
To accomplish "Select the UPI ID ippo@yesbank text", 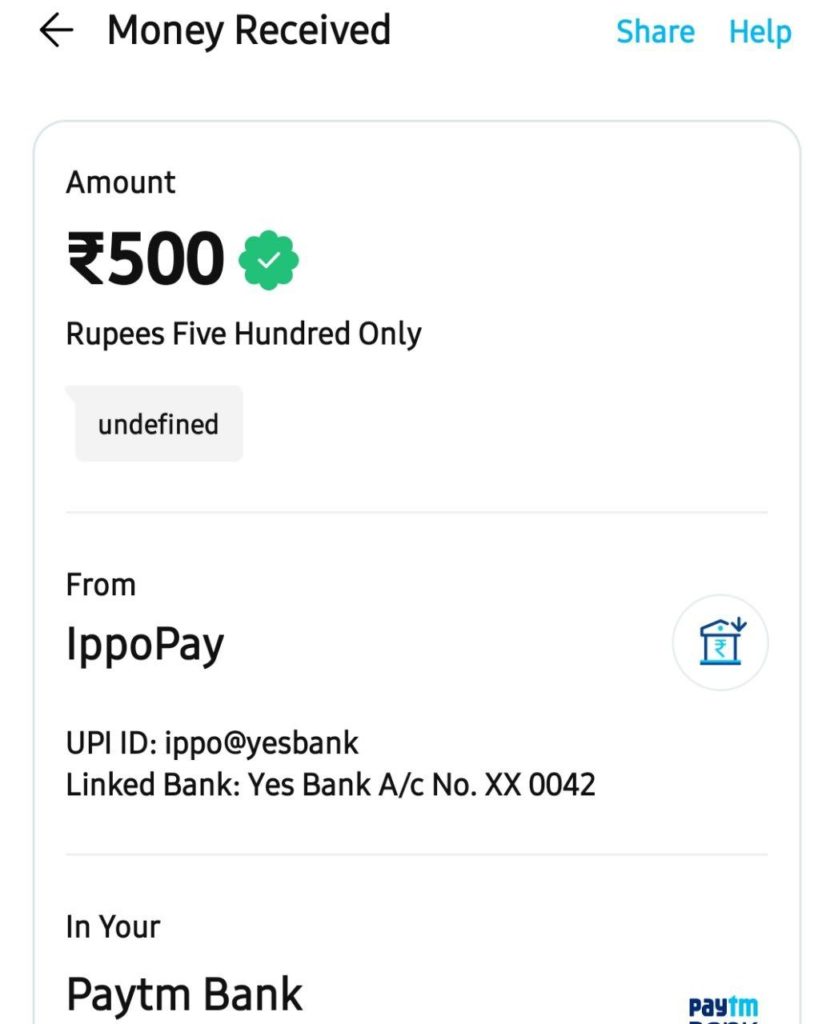I will [x=212, y=743].
